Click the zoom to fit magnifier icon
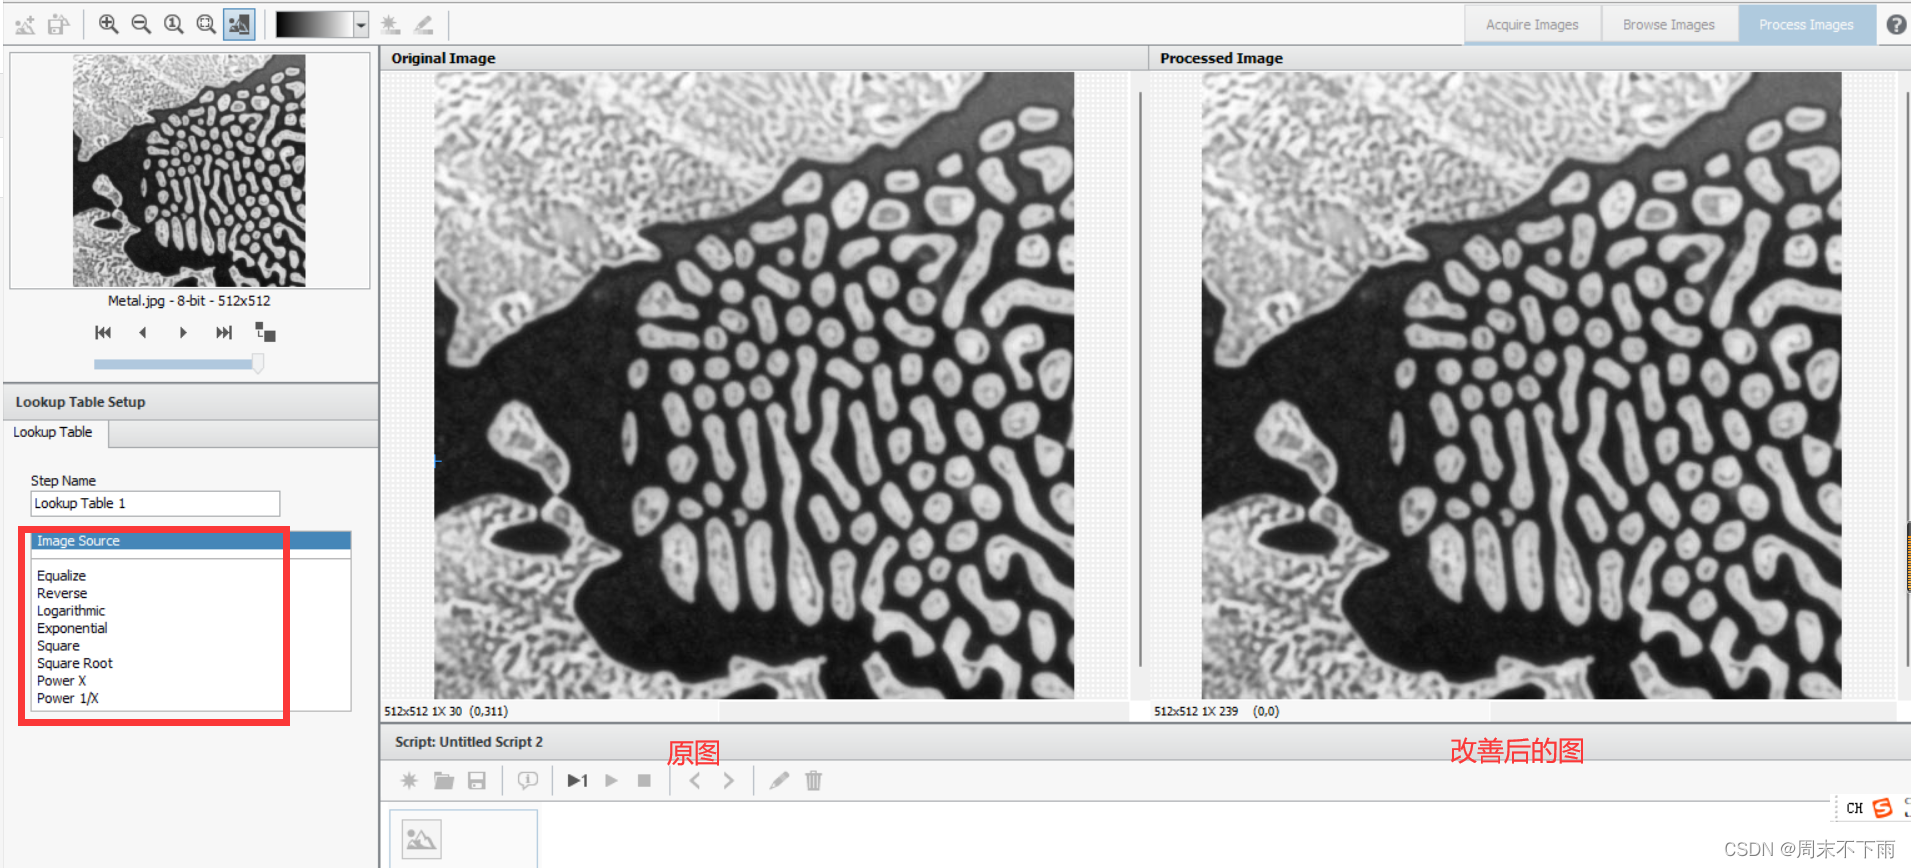The width and height of the screenshot is (1911, 868). coord(206,24)
